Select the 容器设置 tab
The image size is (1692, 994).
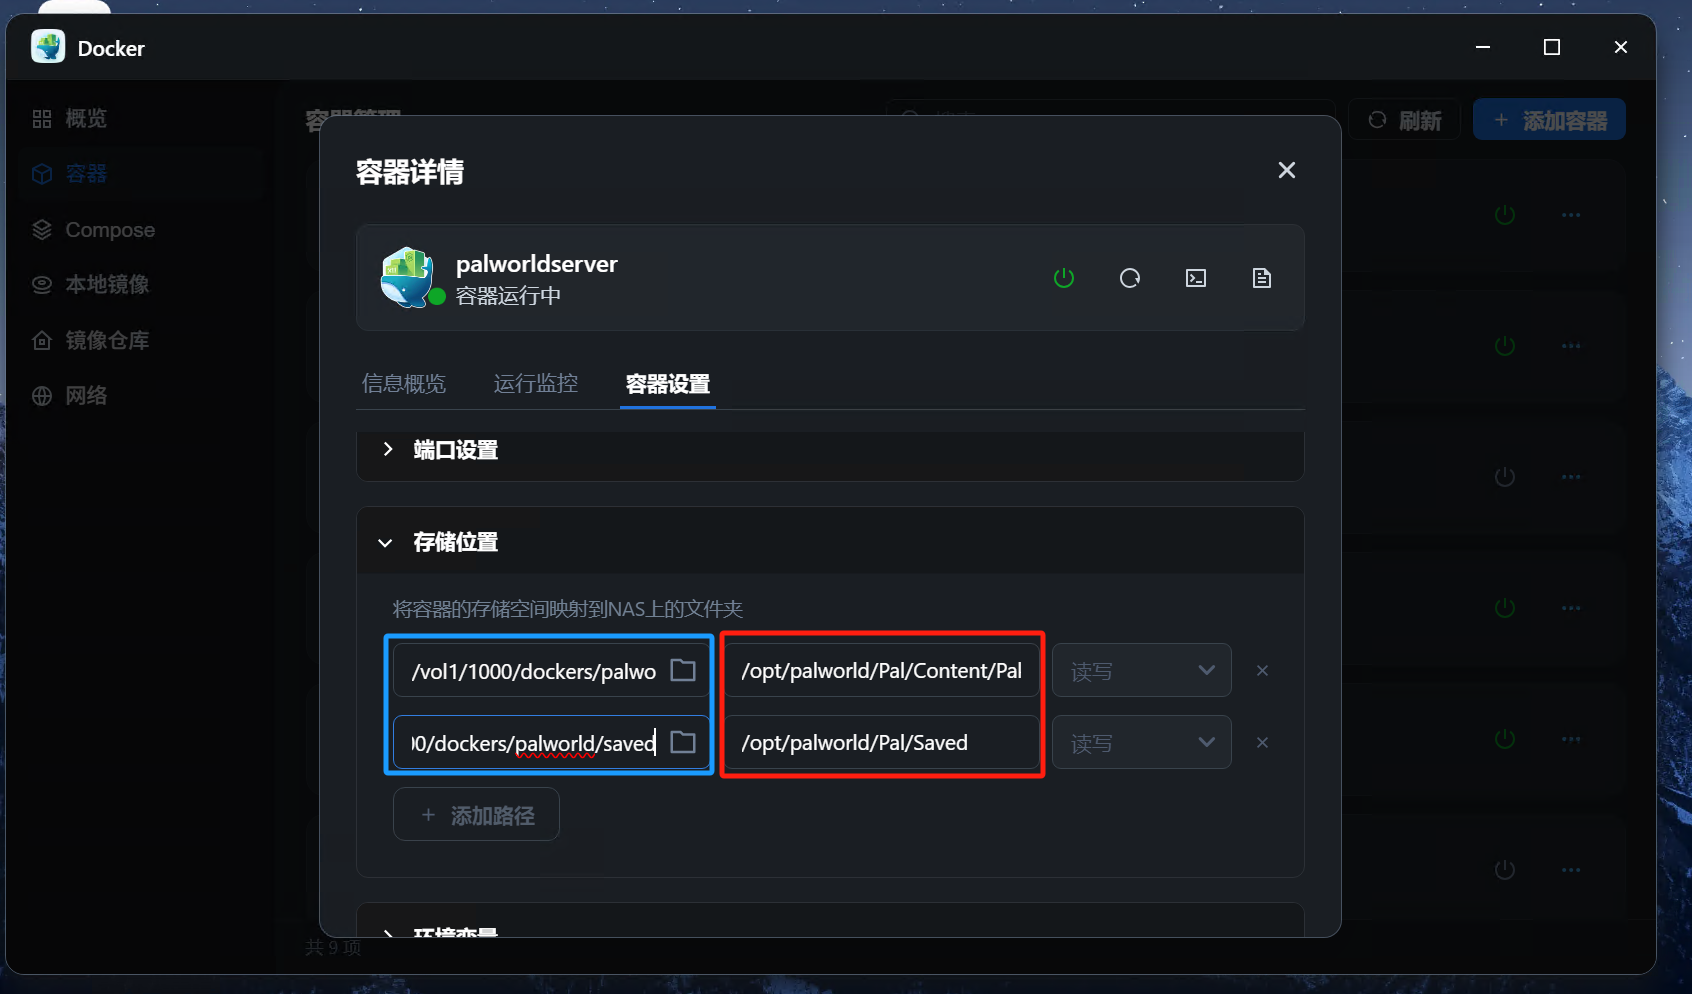pos(668,384)
